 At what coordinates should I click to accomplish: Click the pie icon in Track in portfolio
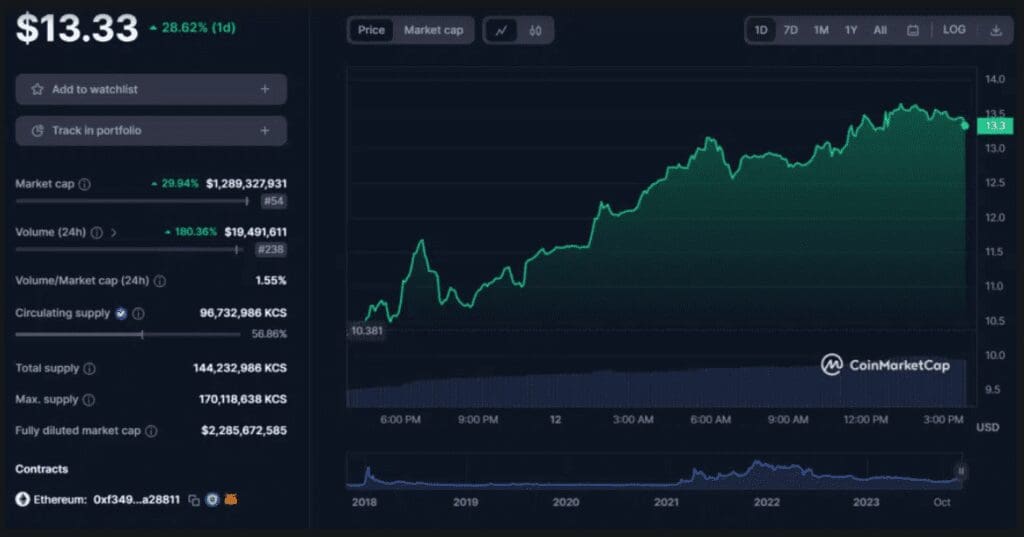tap(37, 131)
